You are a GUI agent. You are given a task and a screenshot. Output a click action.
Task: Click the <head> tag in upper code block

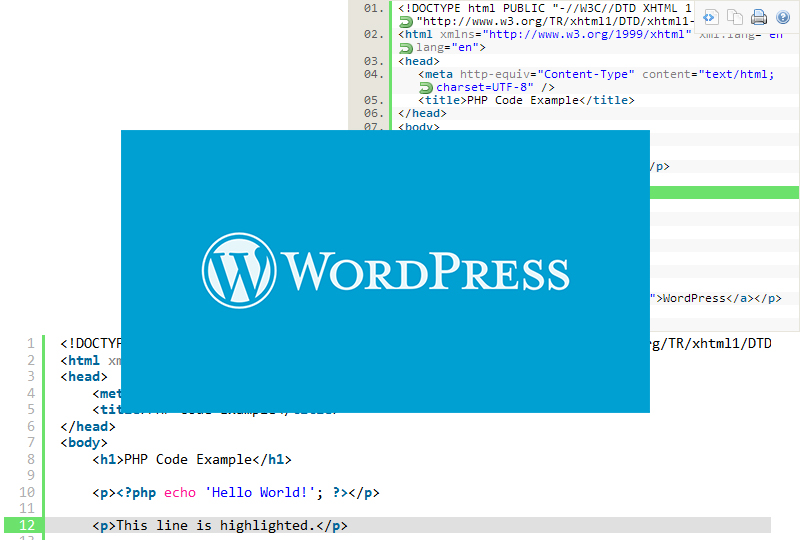[419, 61]
